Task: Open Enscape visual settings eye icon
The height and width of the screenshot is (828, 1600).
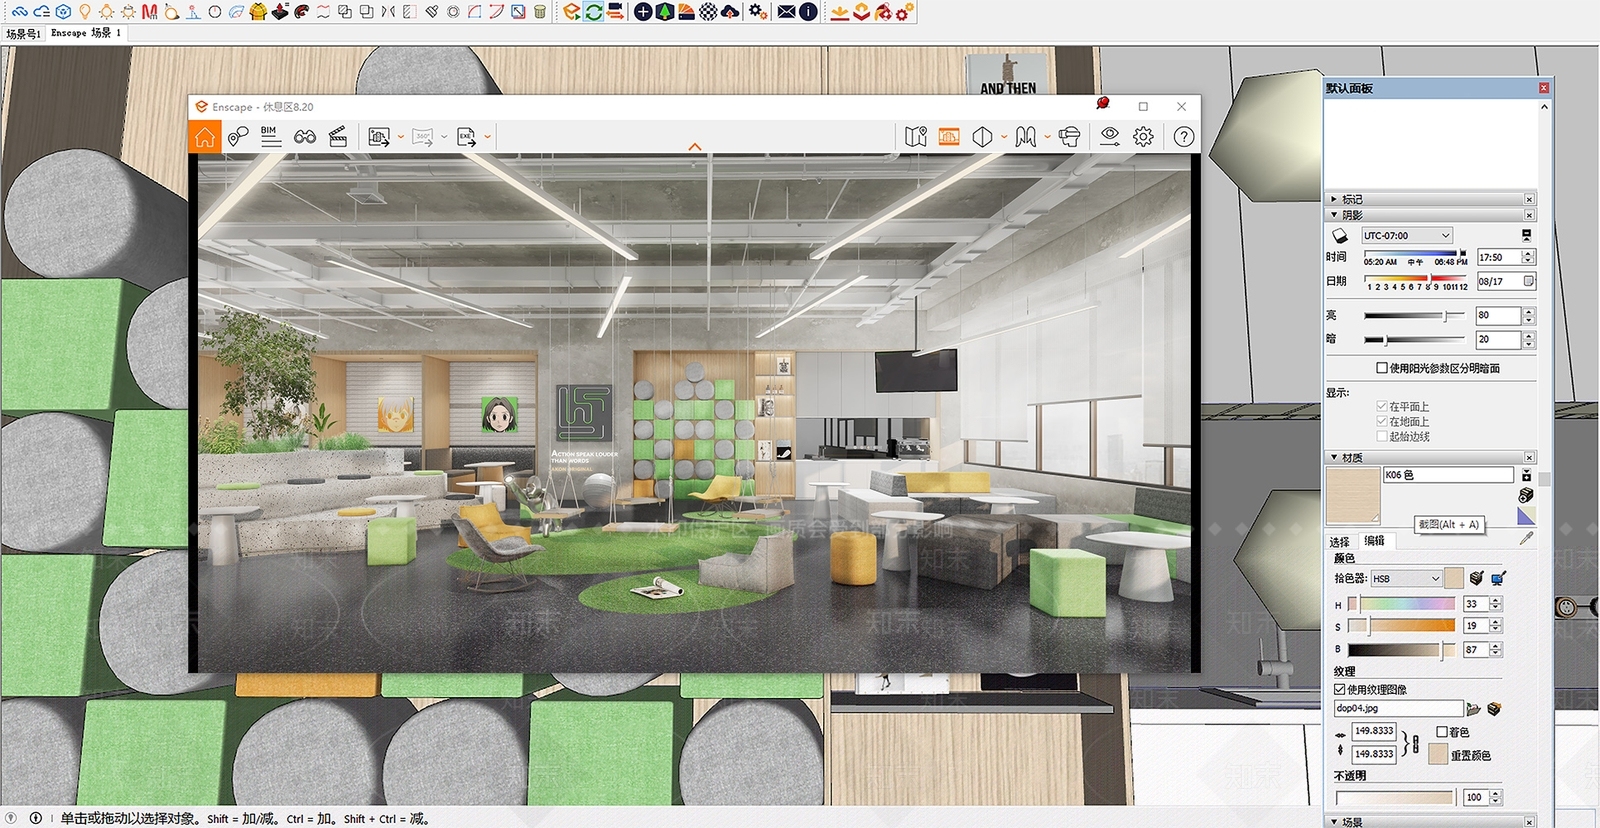Action: pyautogui.click(x=1110, y=137)
